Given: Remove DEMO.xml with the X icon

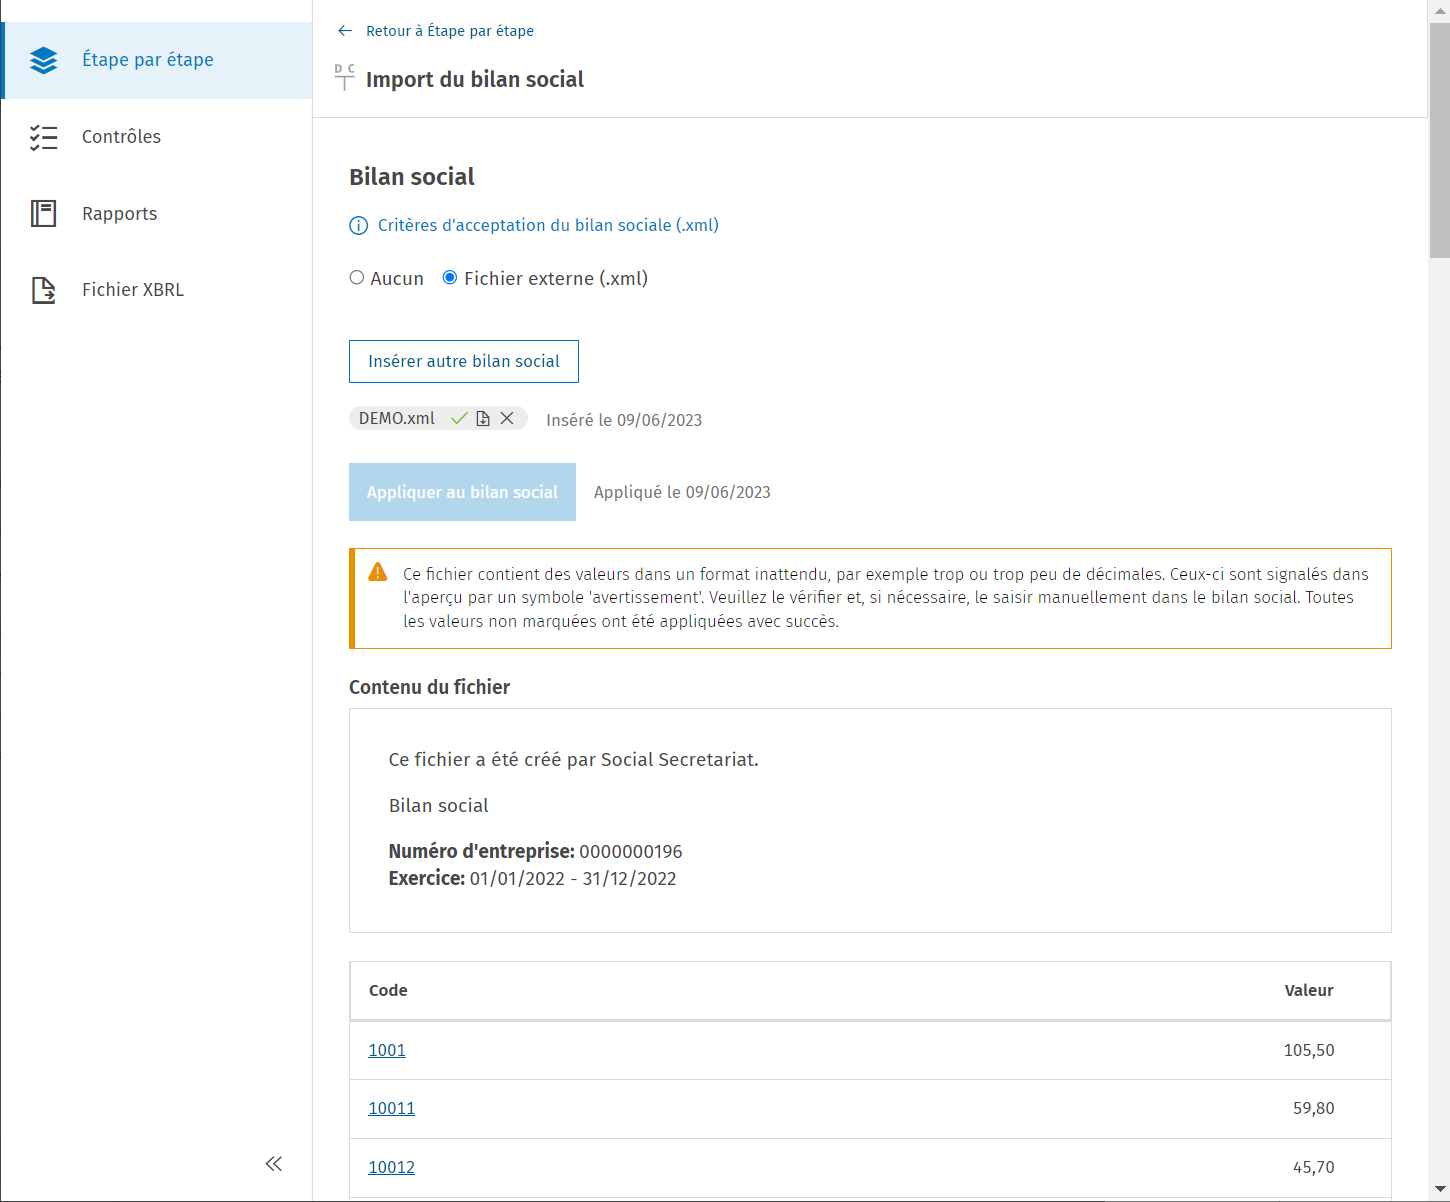Looking at the screenshot, I should (x=507, y=418).
